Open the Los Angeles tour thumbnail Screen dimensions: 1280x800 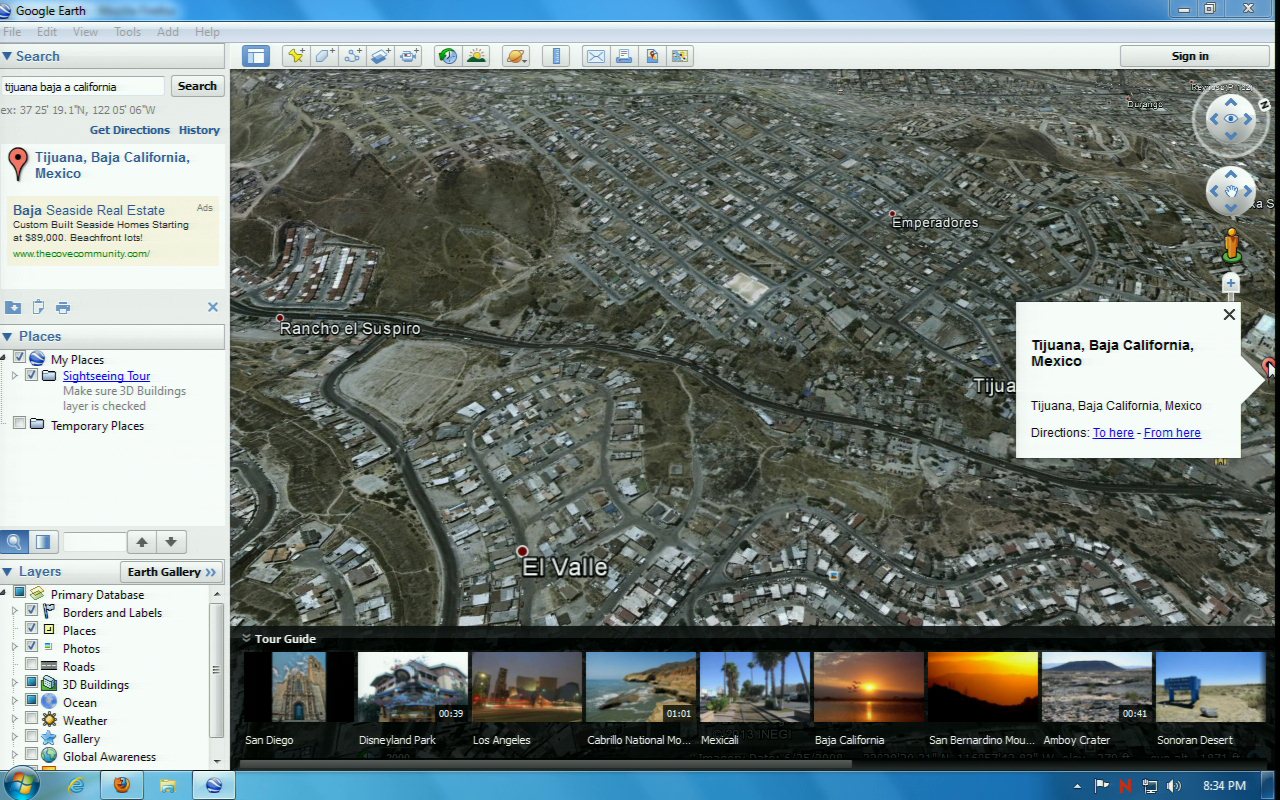[x=526, y=688]
